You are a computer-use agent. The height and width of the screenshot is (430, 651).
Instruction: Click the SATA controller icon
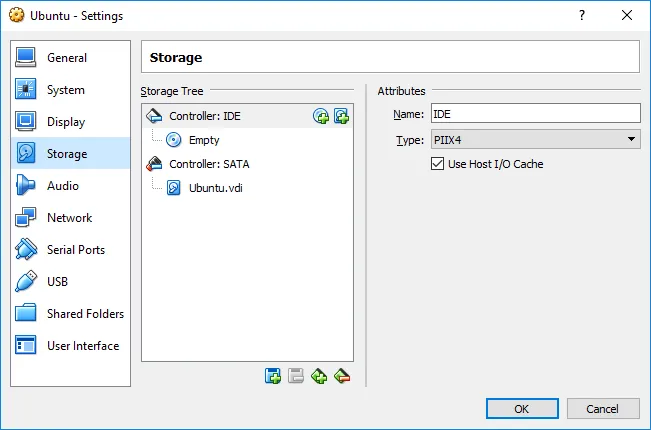[x=154, y=164]
